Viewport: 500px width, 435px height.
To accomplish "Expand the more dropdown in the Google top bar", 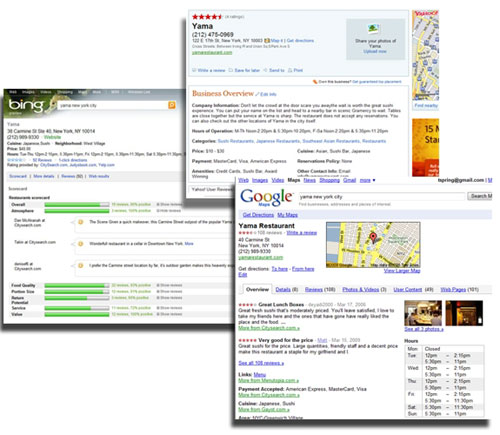I will click(x=367, y=180).
